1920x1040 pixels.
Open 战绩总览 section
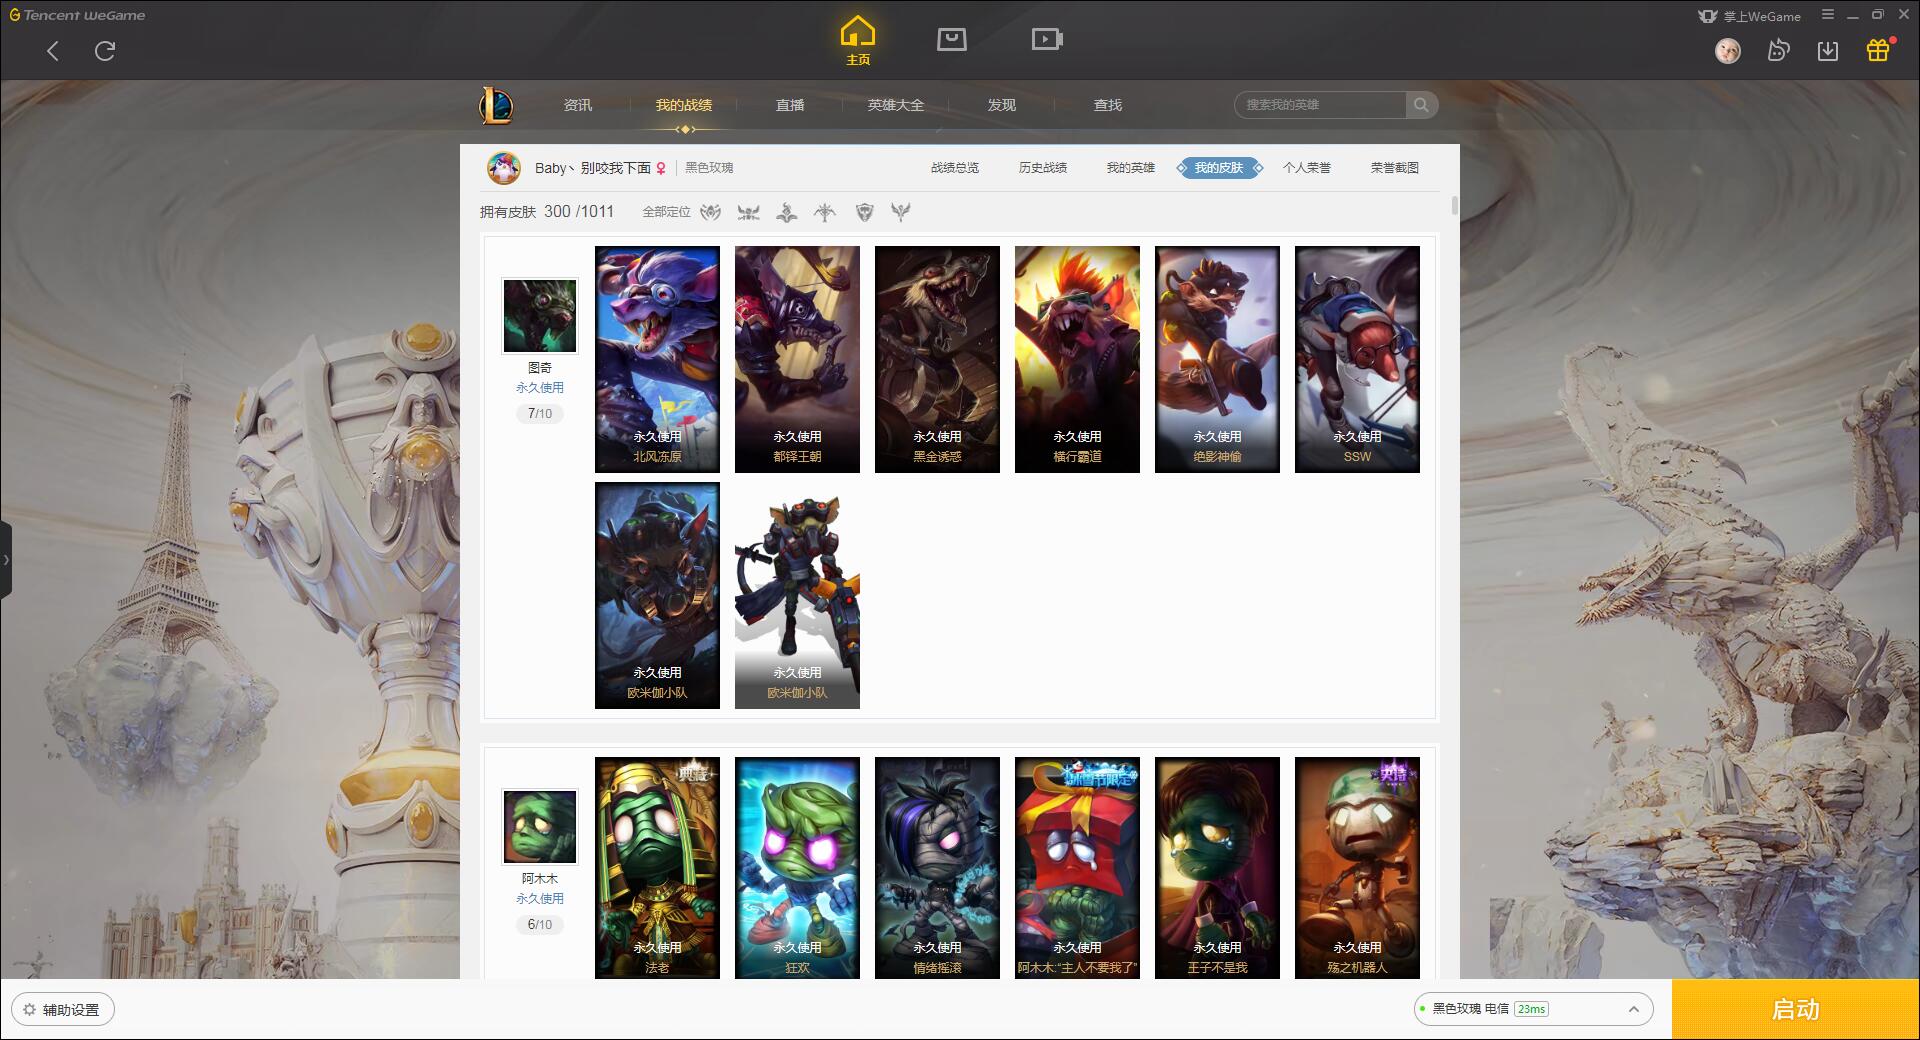coord(955,168)
